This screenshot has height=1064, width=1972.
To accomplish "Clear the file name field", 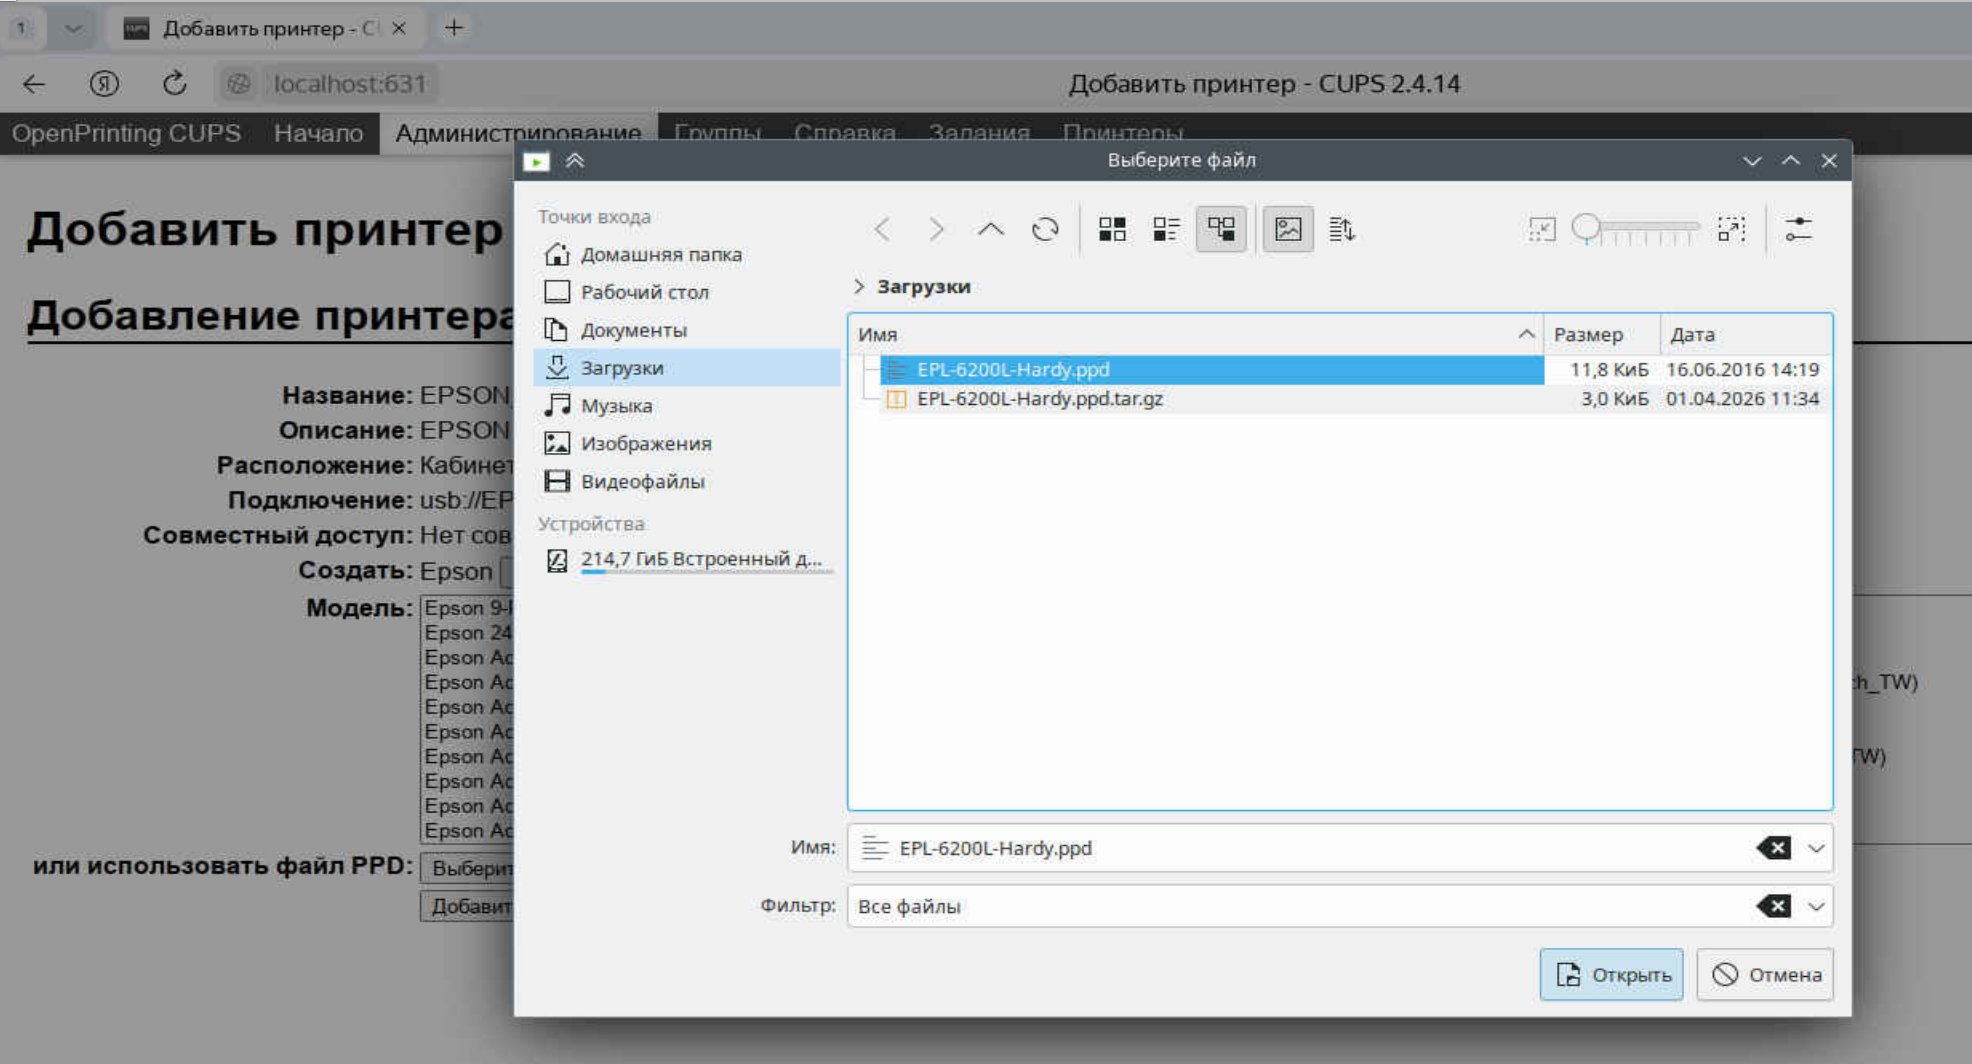I will tap(1773, 848).
